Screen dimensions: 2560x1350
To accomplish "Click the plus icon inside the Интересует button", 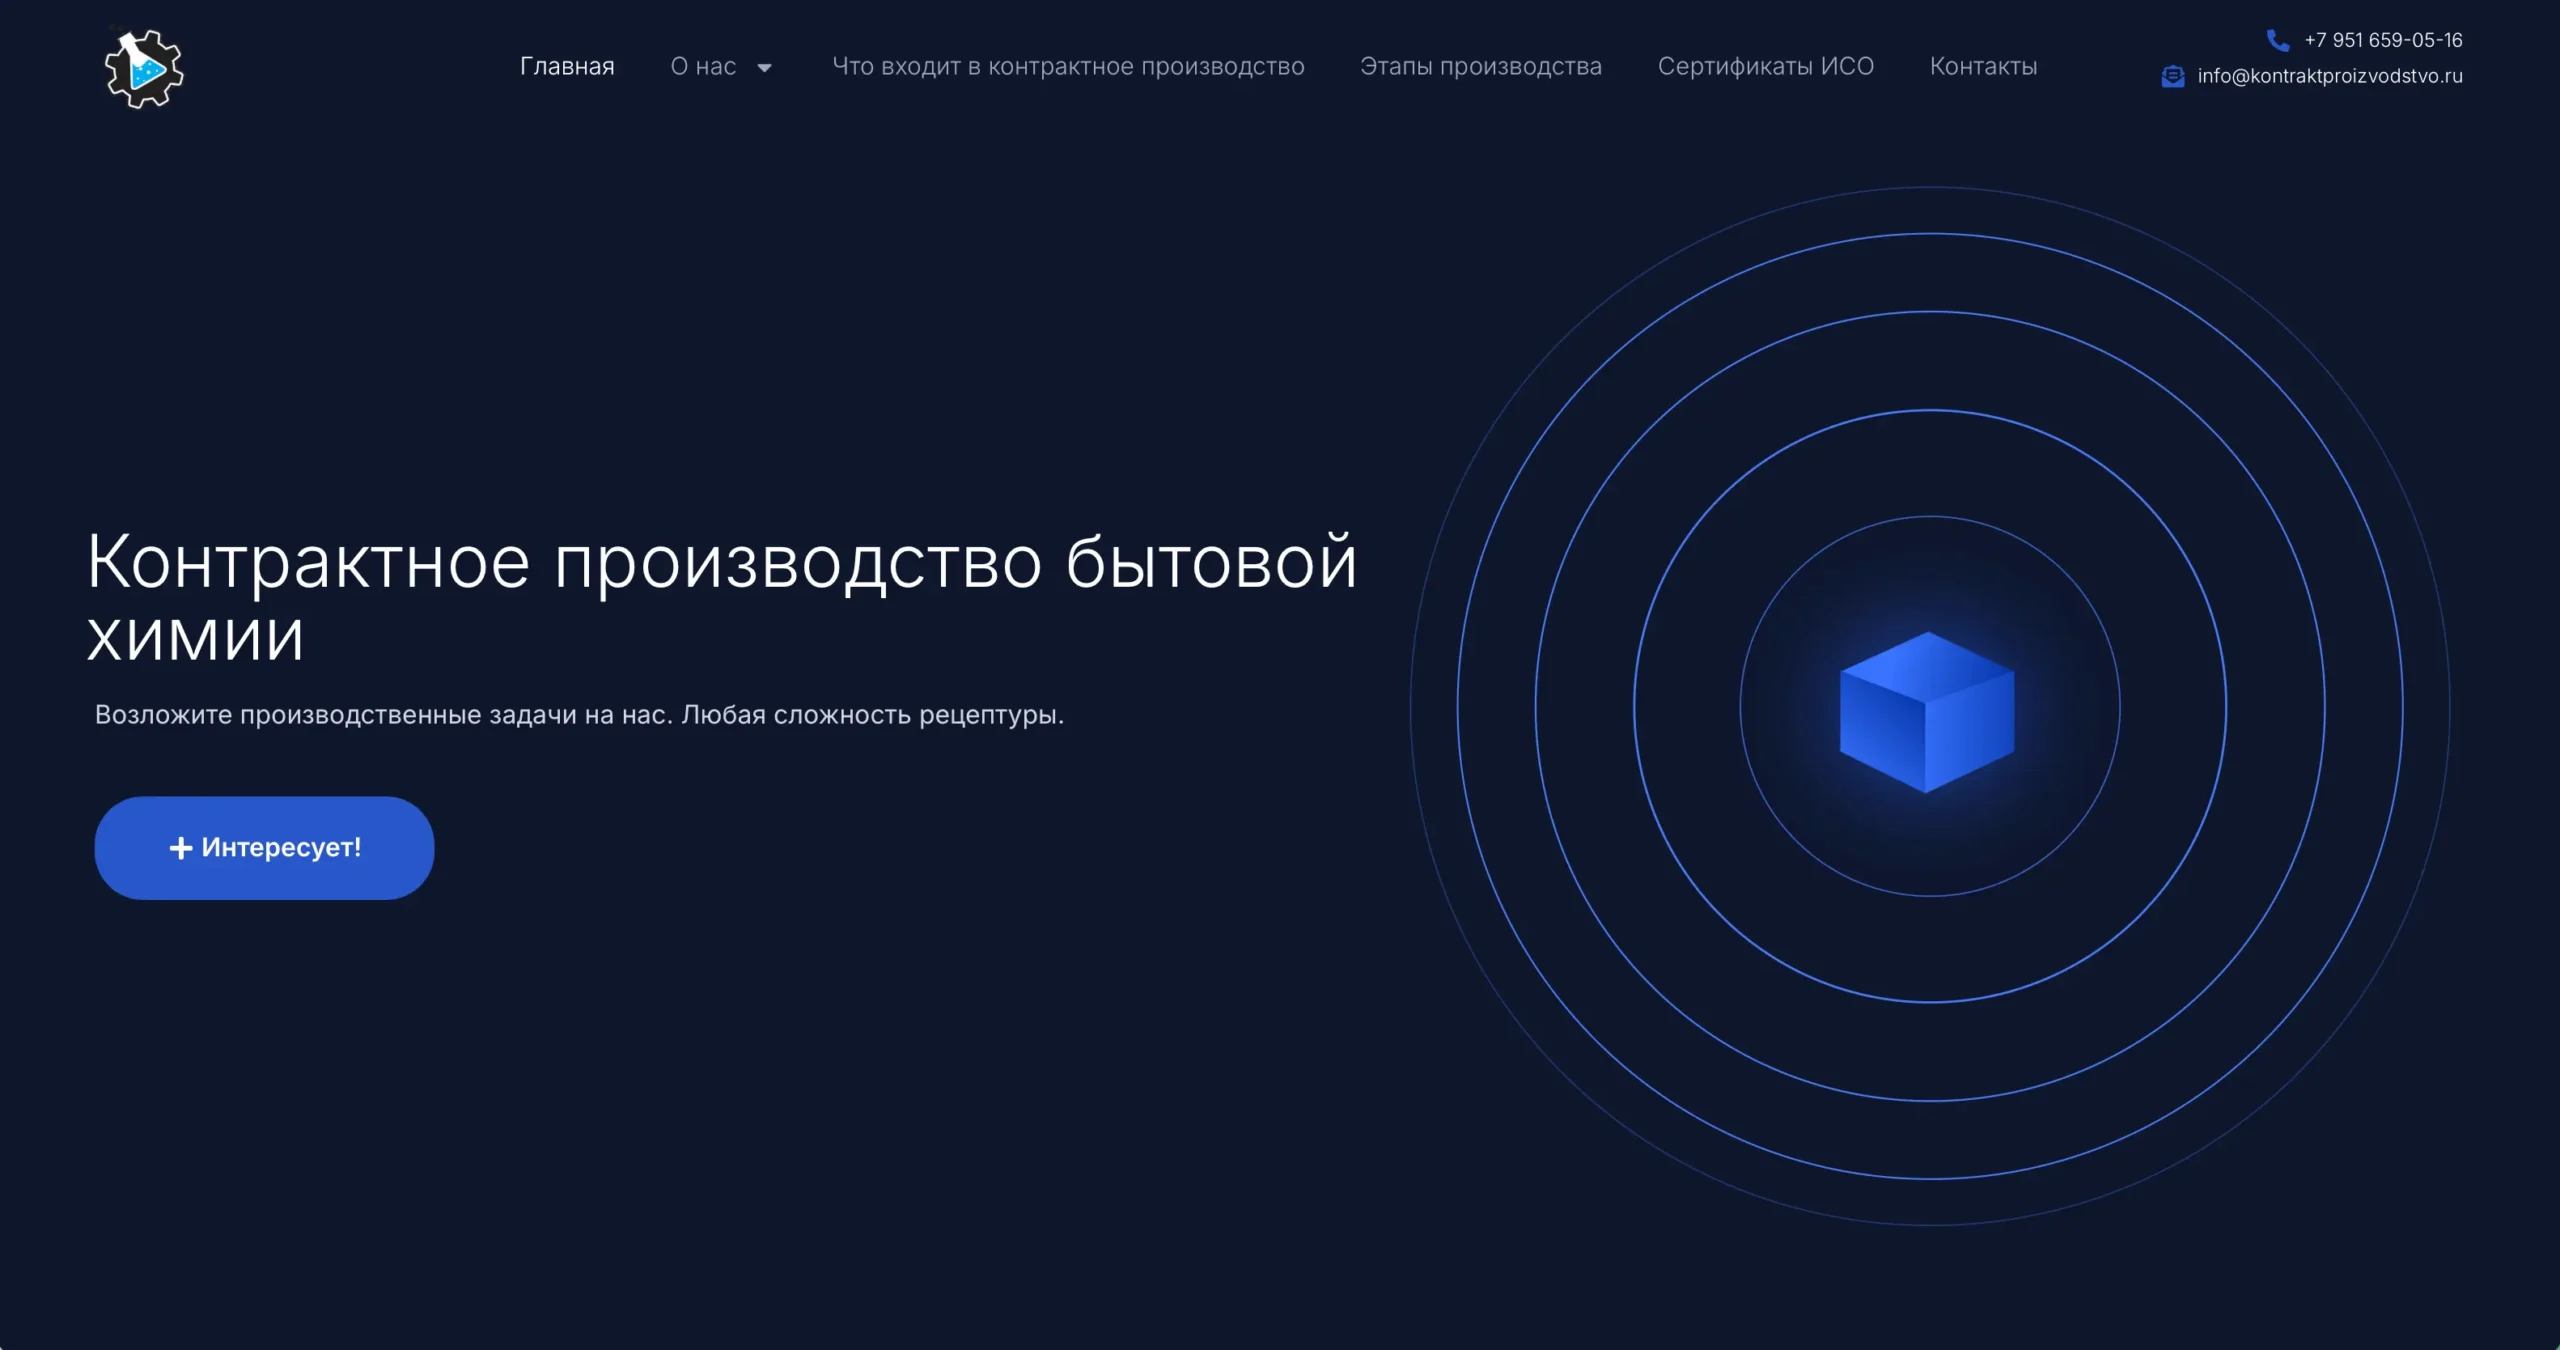I will point(181,848).
